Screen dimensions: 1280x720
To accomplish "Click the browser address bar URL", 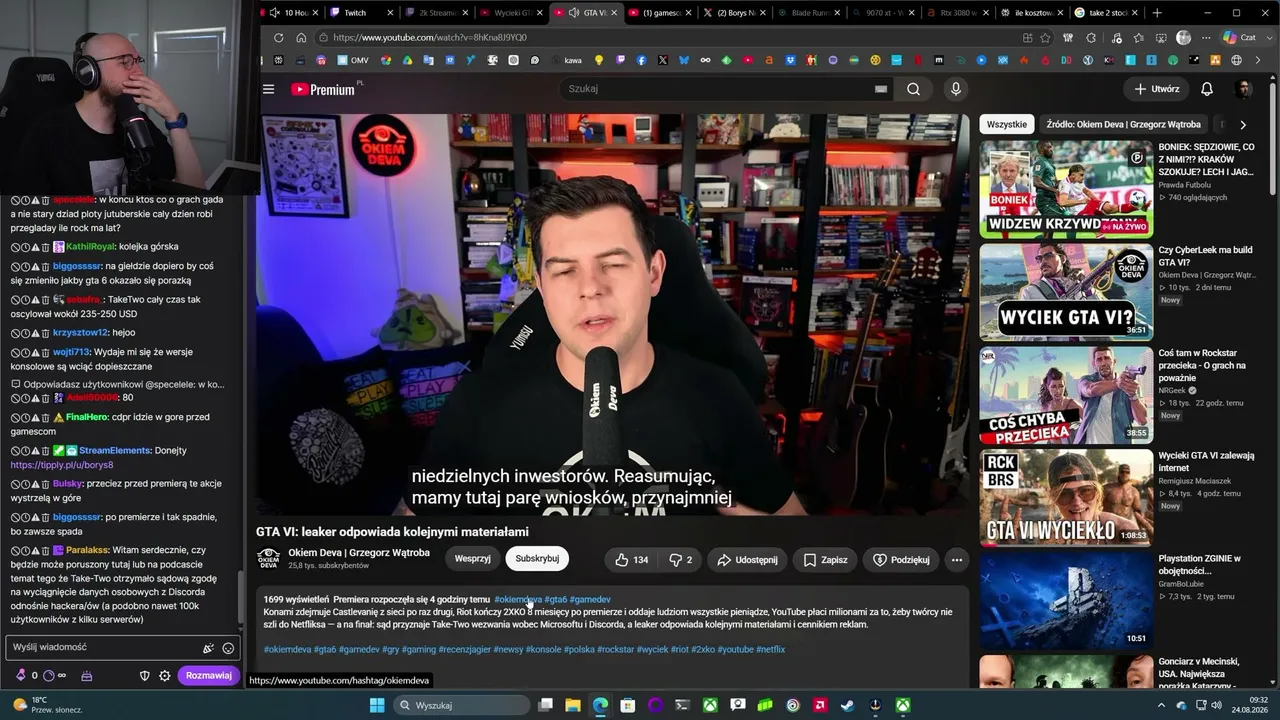I will [x=430, y=38].
